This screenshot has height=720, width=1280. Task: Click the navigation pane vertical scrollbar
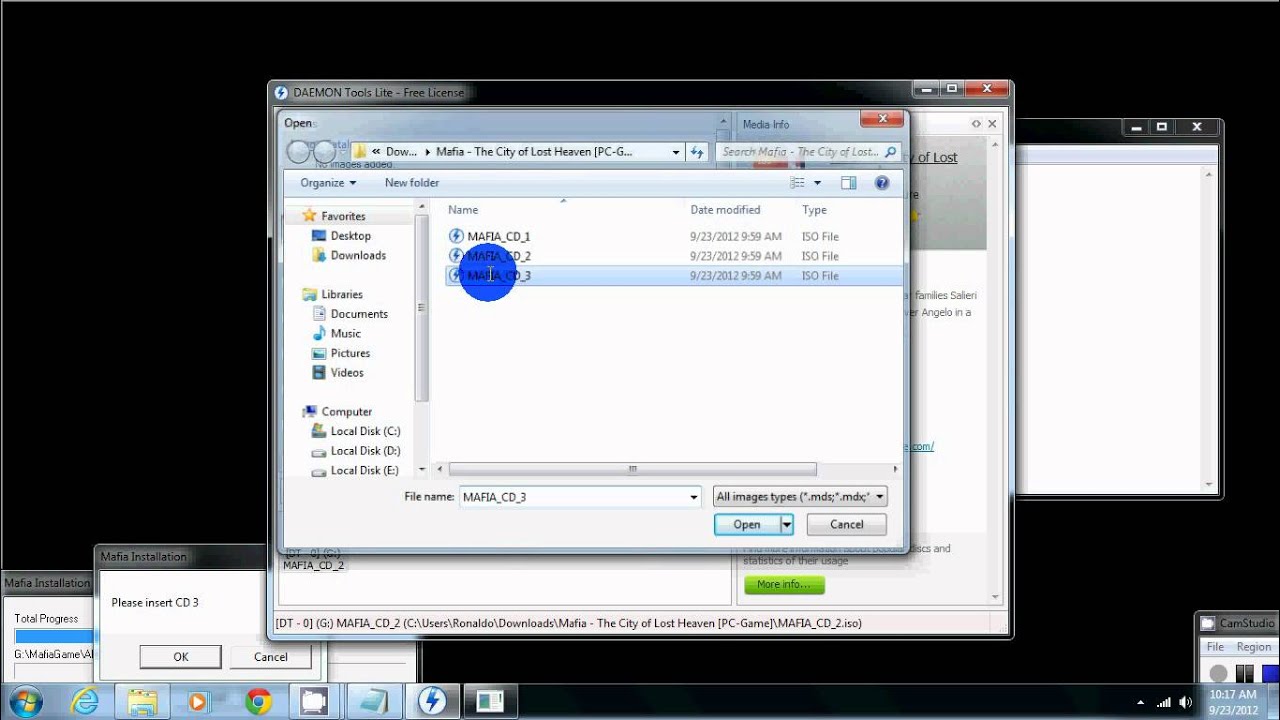pyautogui.click(x=421, y=308)
